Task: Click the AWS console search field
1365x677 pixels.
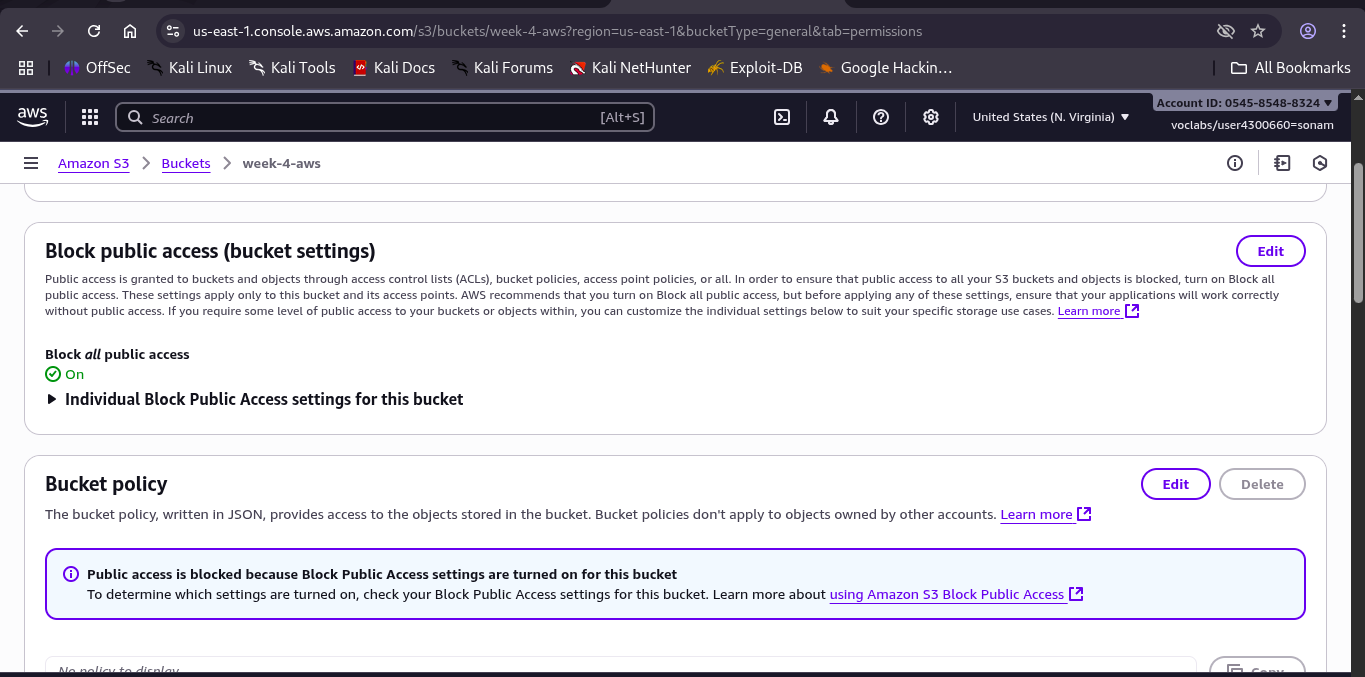Action: 385,117
